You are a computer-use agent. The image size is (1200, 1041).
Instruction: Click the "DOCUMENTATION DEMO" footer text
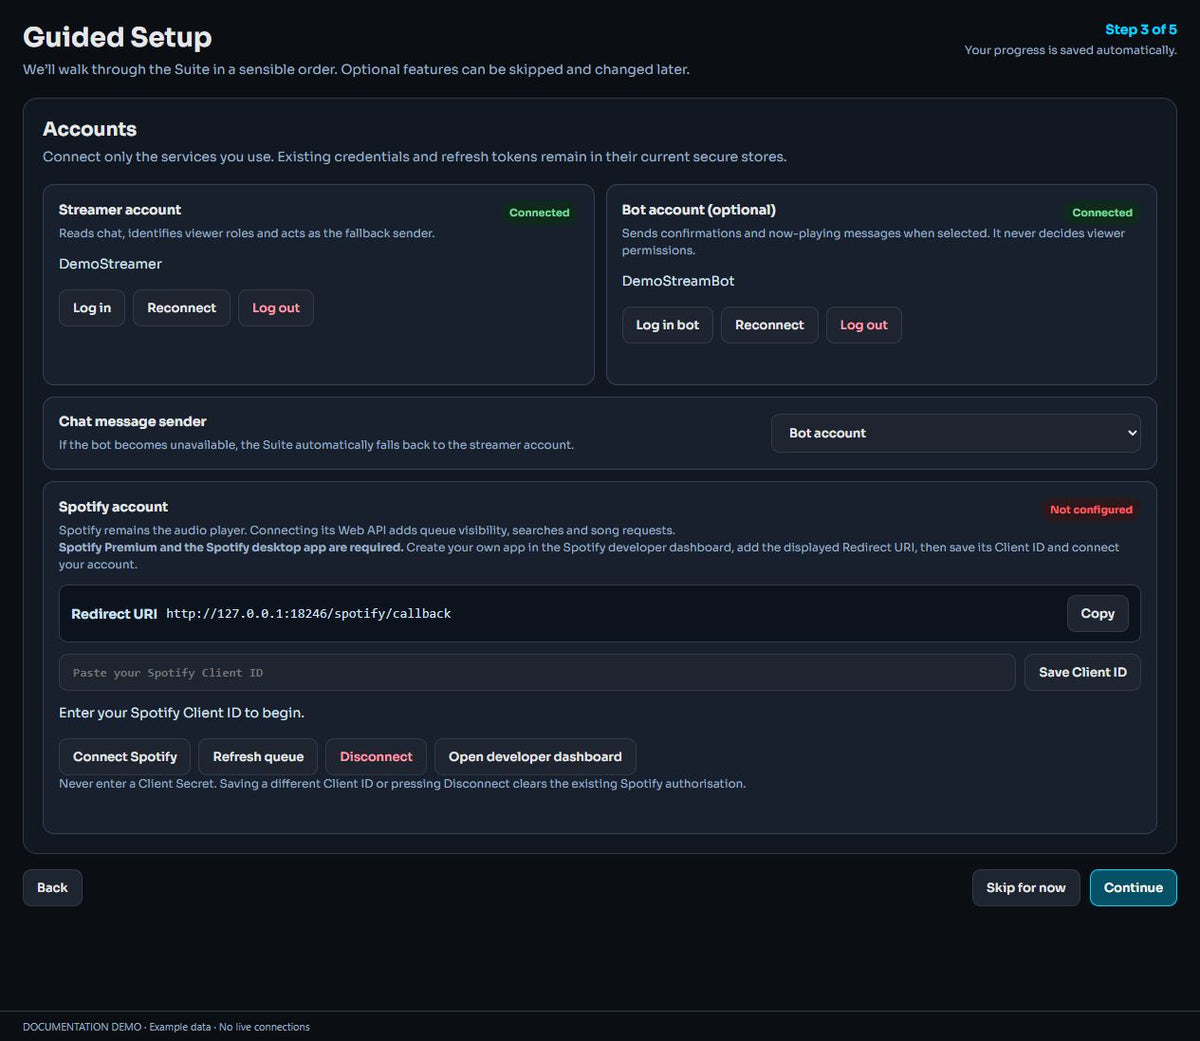[82, 1027]
